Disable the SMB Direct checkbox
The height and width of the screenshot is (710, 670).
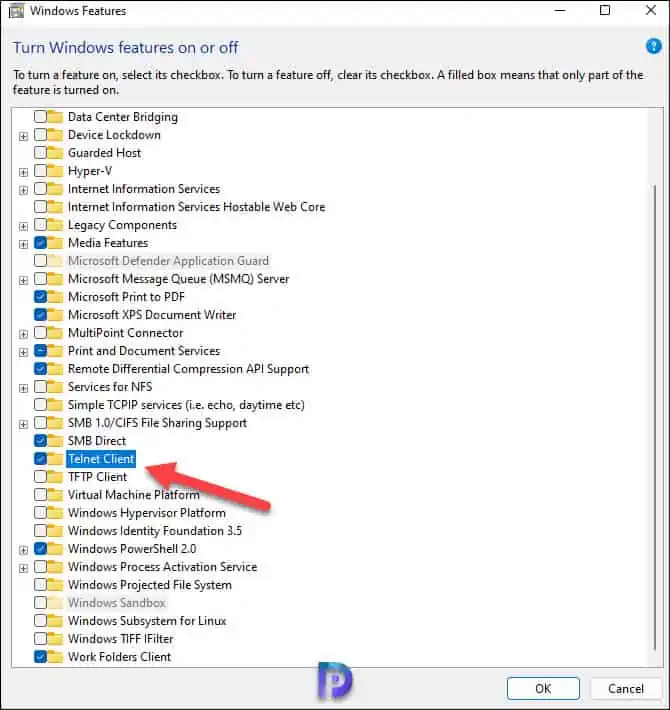point(40,441)
